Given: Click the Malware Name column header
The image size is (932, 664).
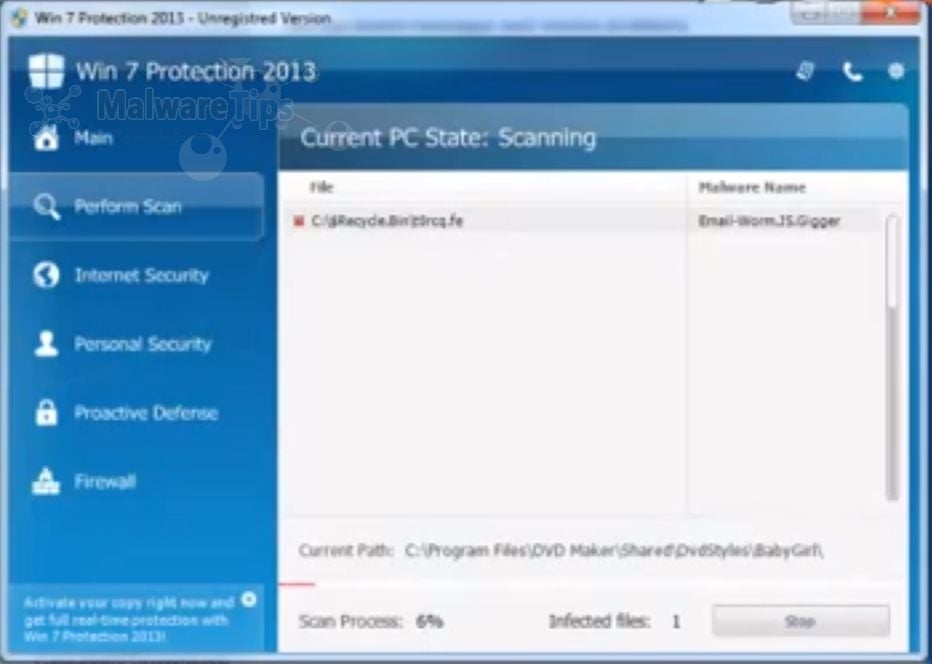Looking at the screenshot, I should [x=752, y=187].
